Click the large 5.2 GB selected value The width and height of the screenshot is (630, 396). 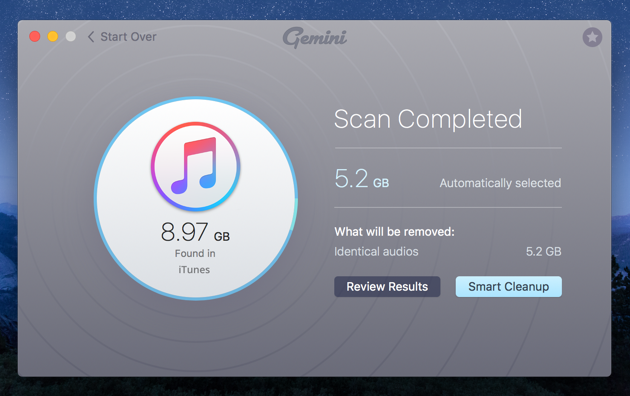362,179
